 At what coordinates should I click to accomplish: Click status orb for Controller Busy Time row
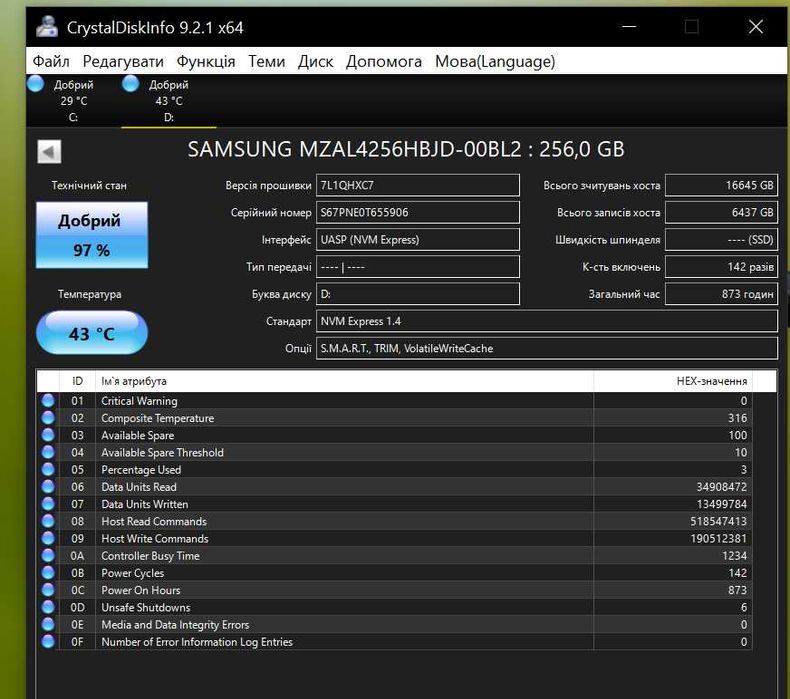[48, 555]
